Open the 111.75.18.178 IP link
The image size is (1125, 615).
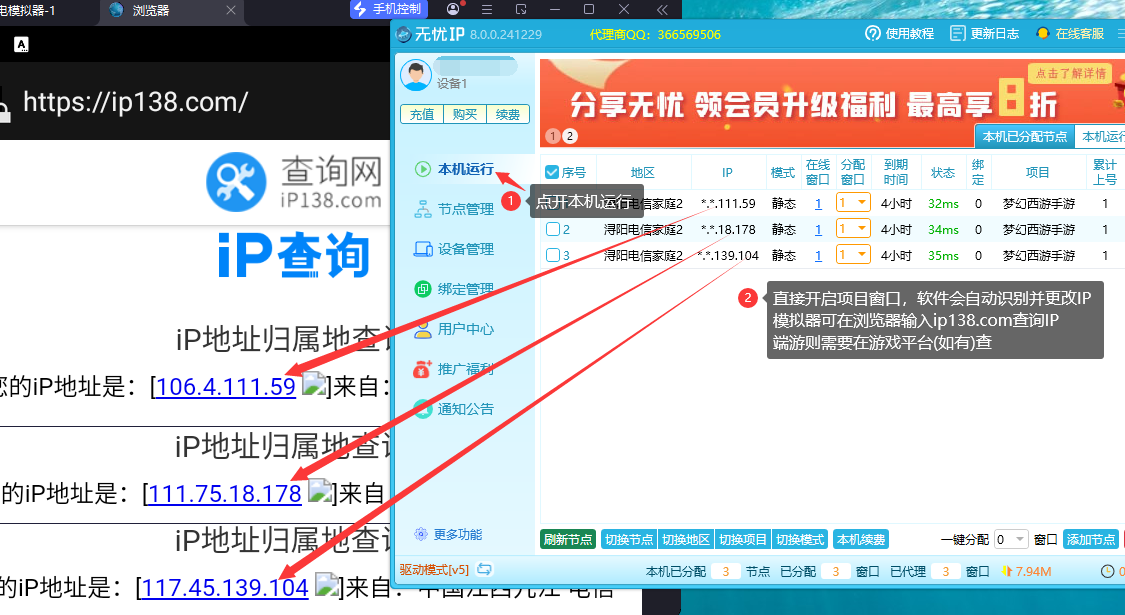pos(225,494)
